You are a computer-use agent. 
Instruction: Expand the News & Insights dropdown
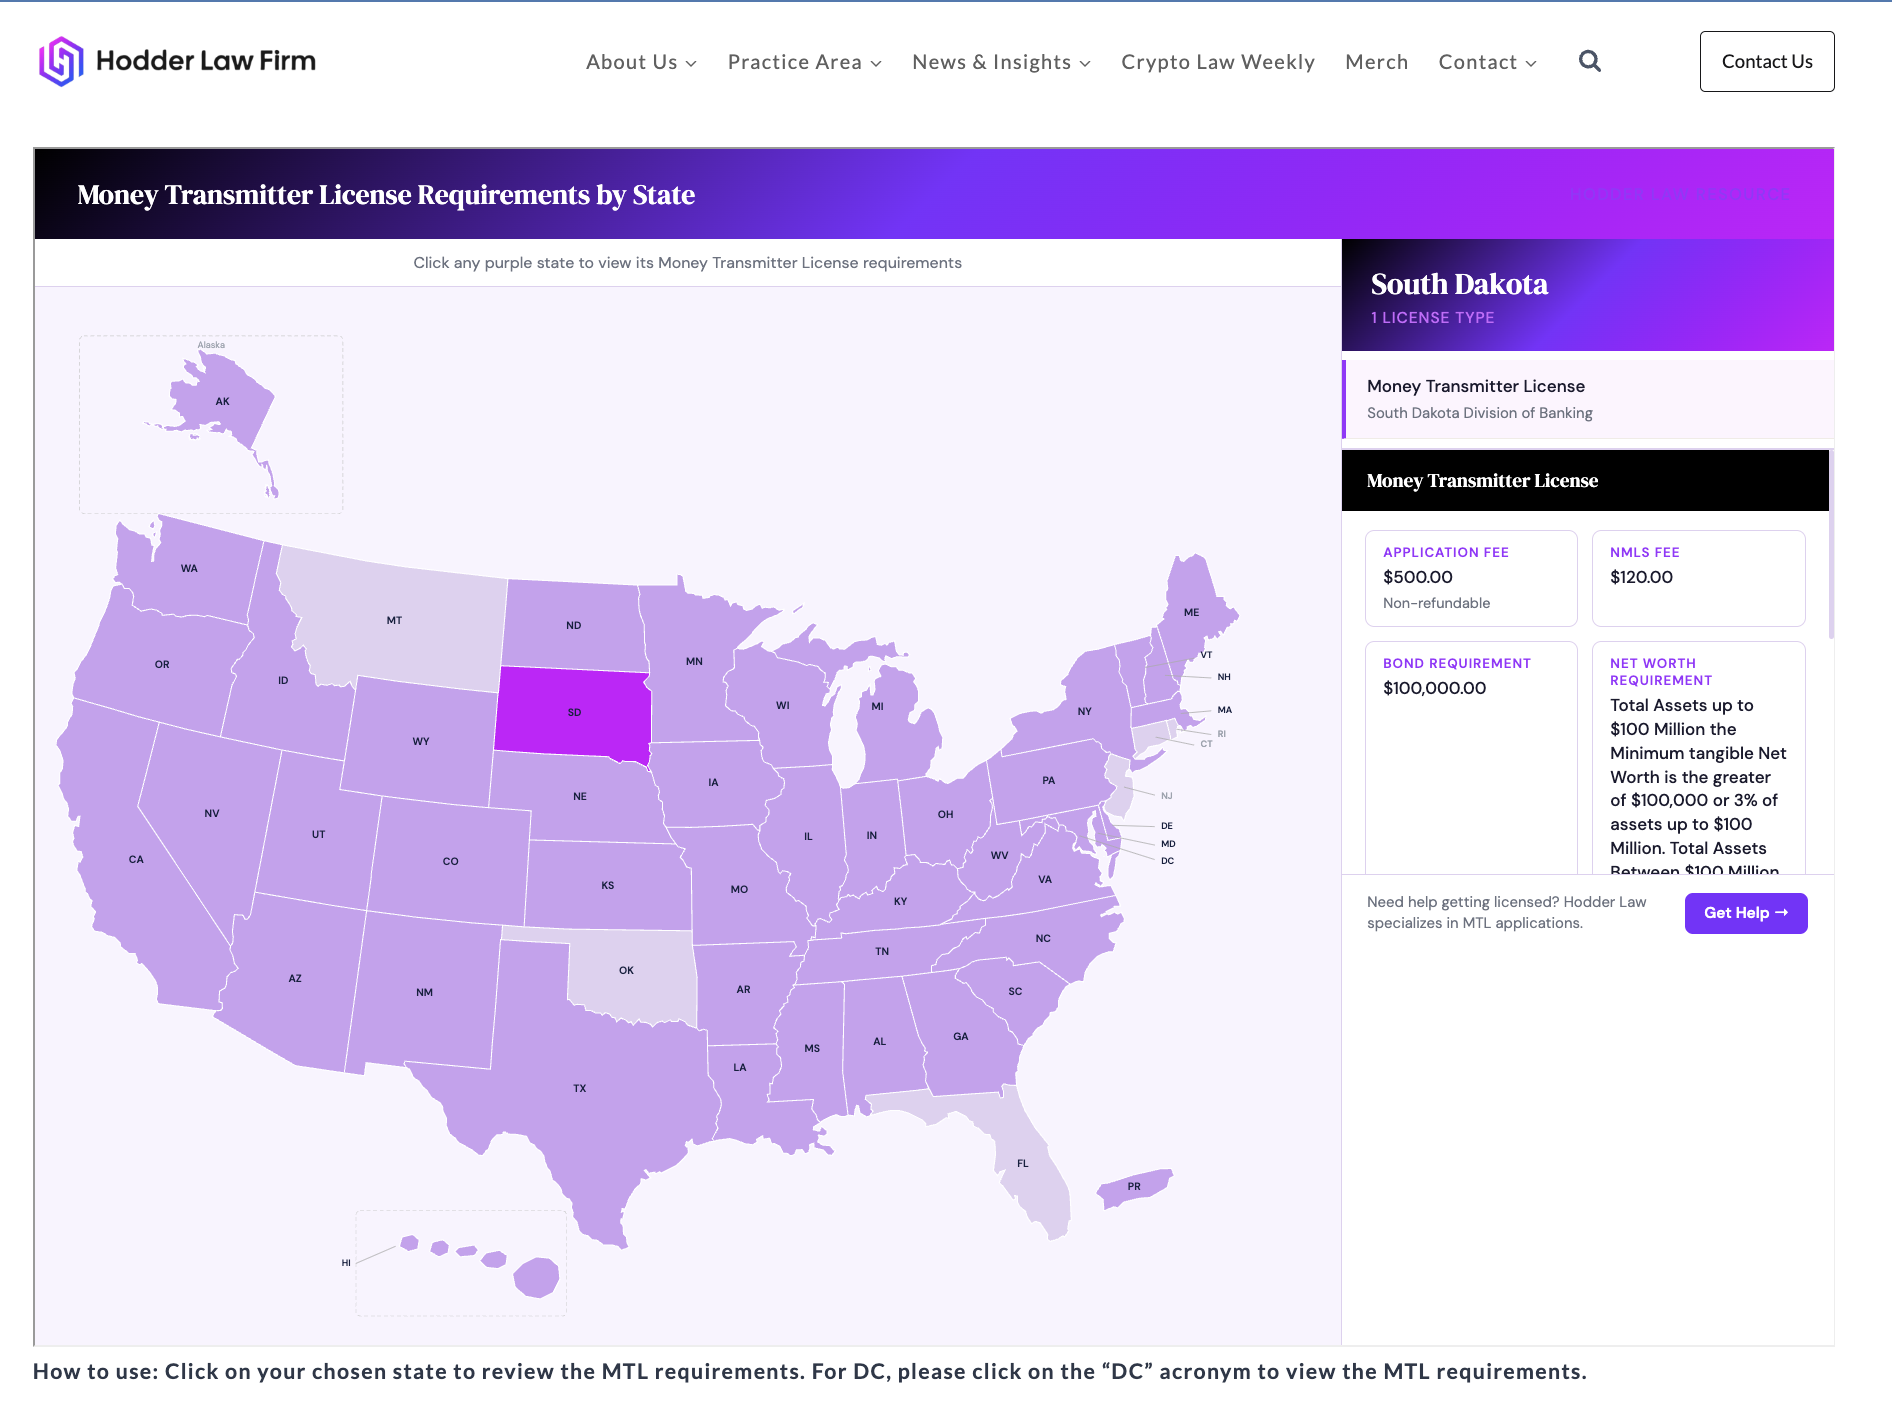pos(1001,62)
